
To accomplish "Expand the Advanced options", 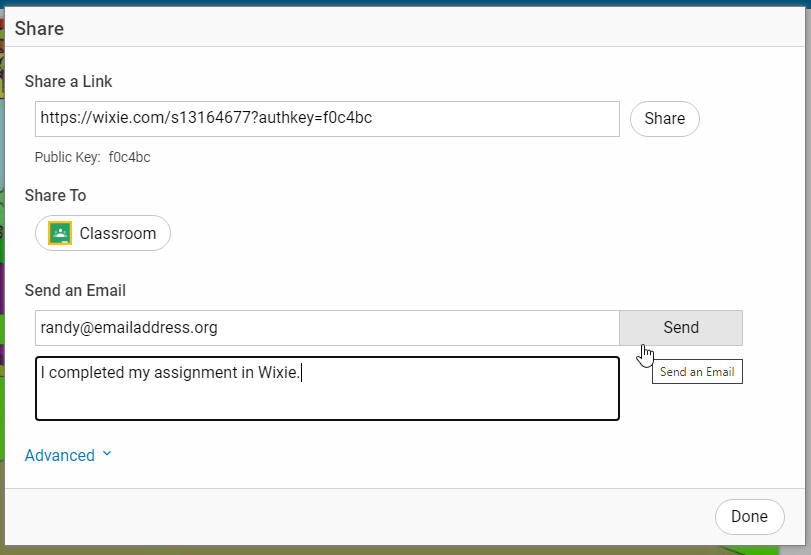I will tap(68, 455).
